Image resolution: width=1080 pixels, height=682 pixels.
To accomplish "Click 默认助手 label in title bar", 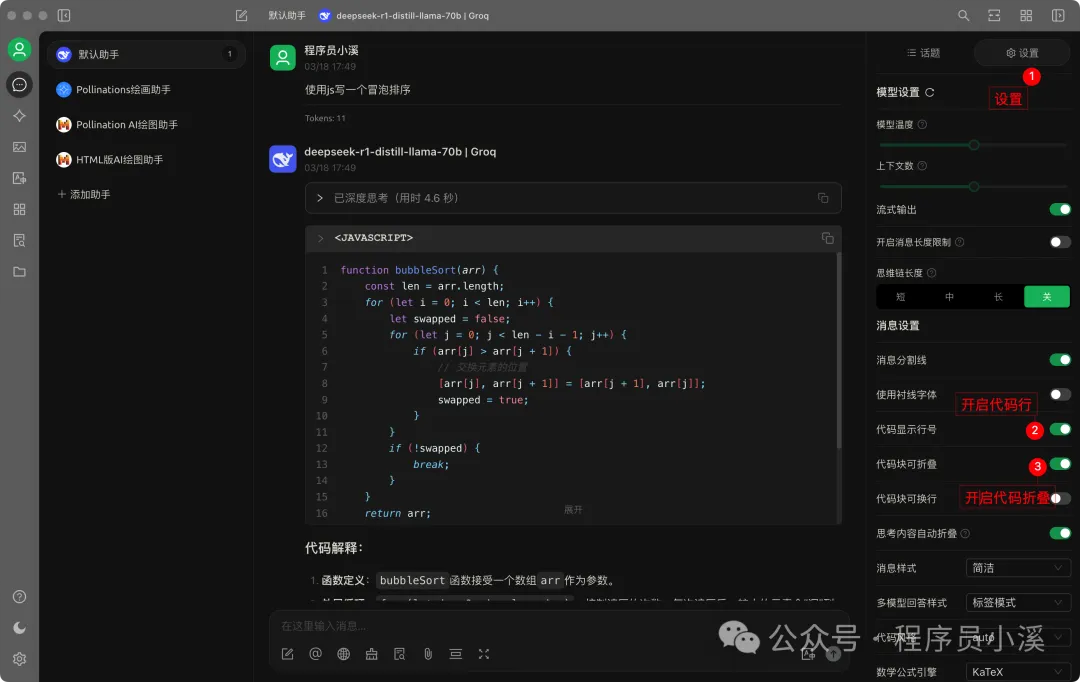I will click(x=287, y=15).
